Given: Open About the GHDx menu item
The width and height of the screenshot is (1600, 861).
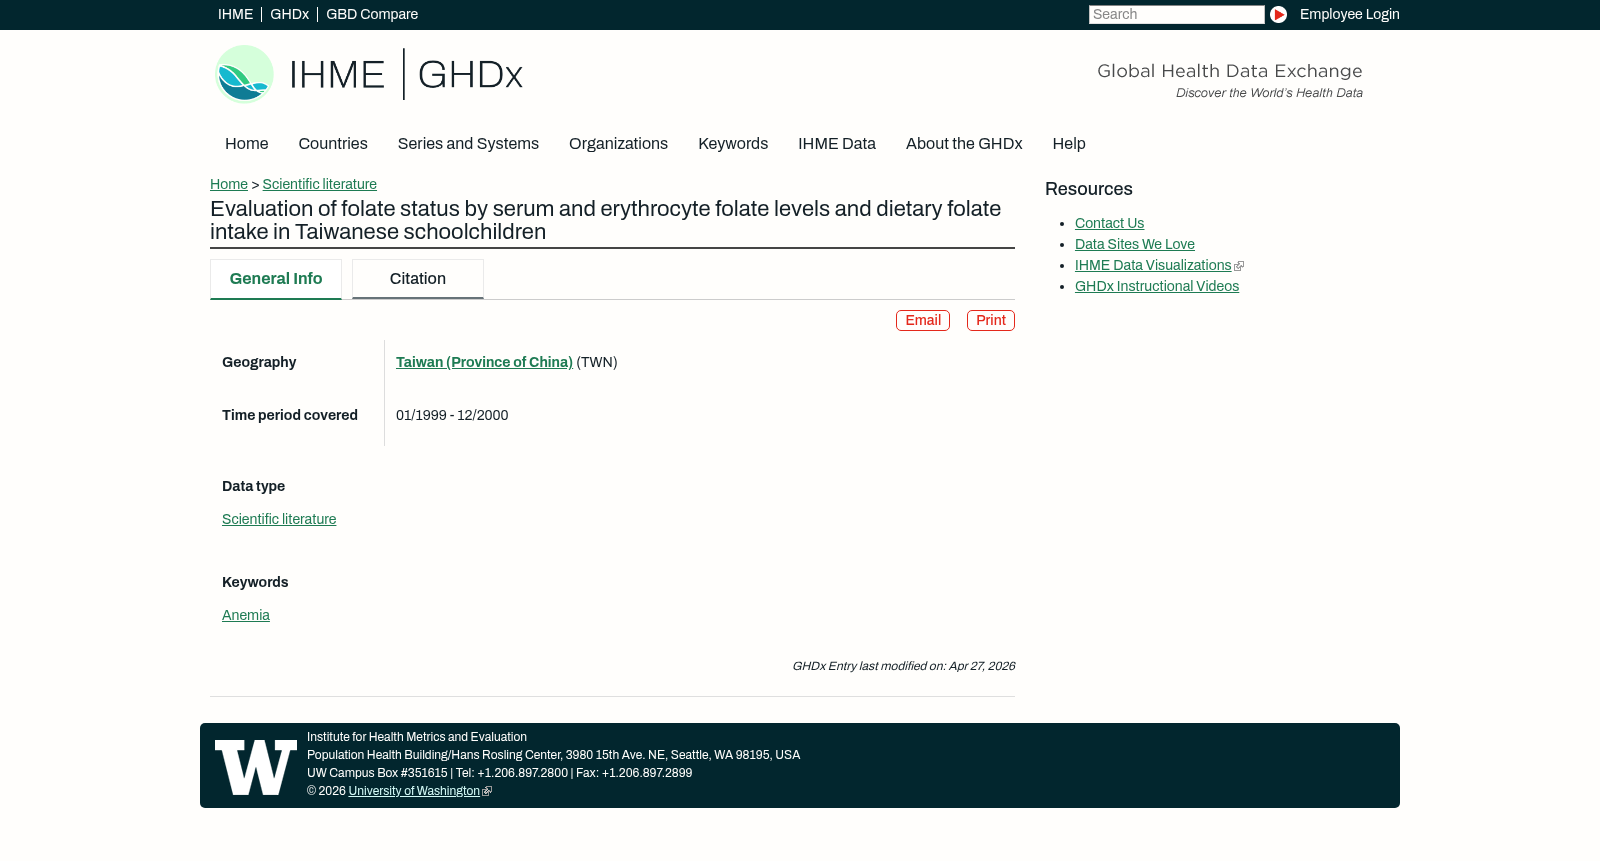Looking at the screenshot, I should point(964,144).
